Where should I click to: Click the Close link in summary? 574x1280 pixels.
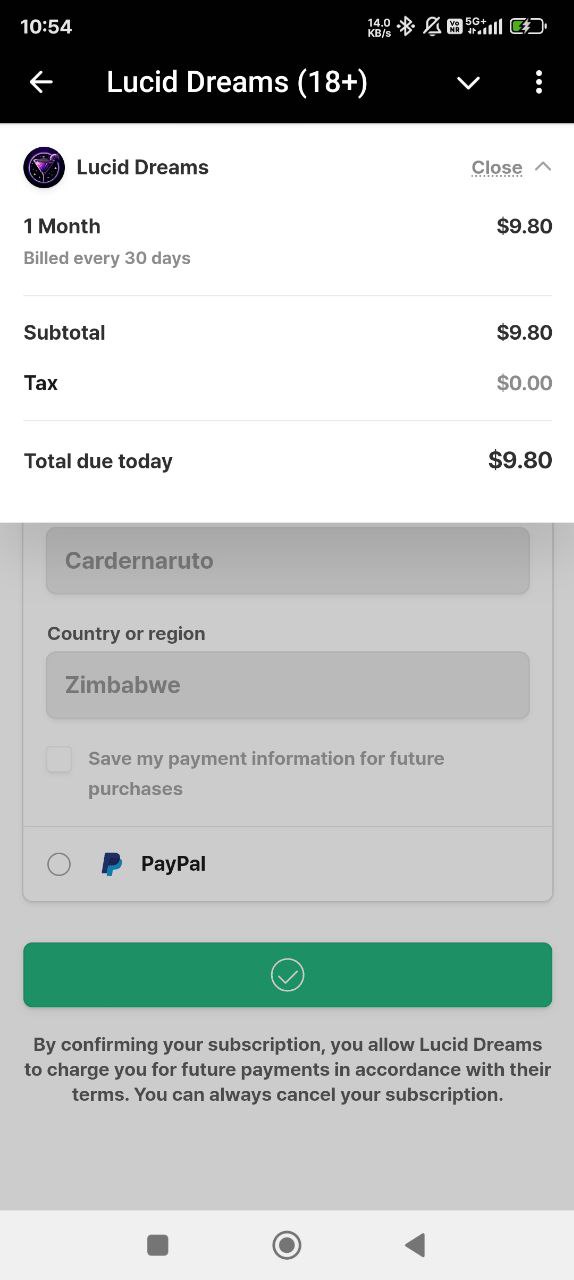pos(497,167)
